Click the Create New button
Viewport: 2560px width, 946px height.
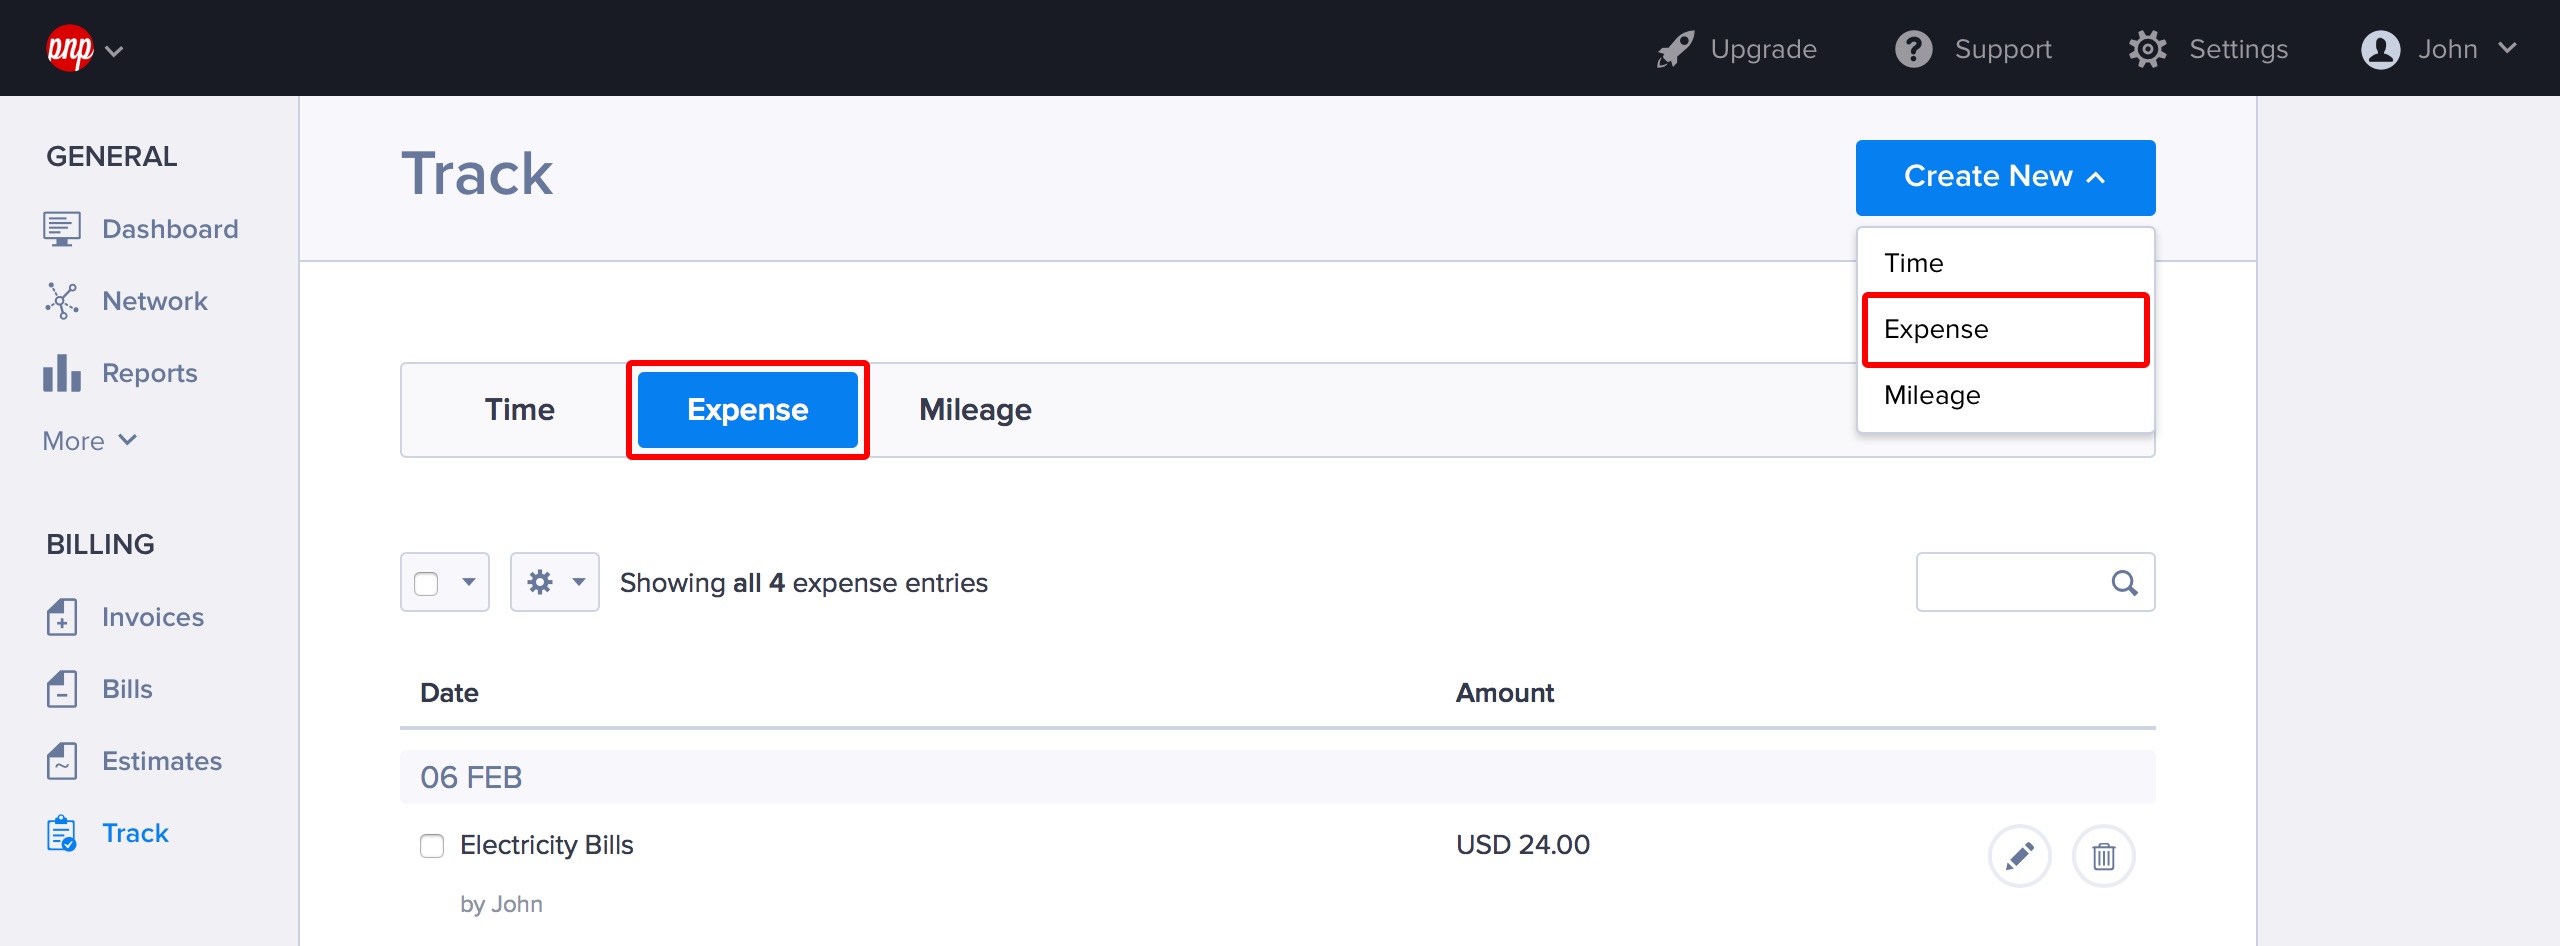[2005, 177]
